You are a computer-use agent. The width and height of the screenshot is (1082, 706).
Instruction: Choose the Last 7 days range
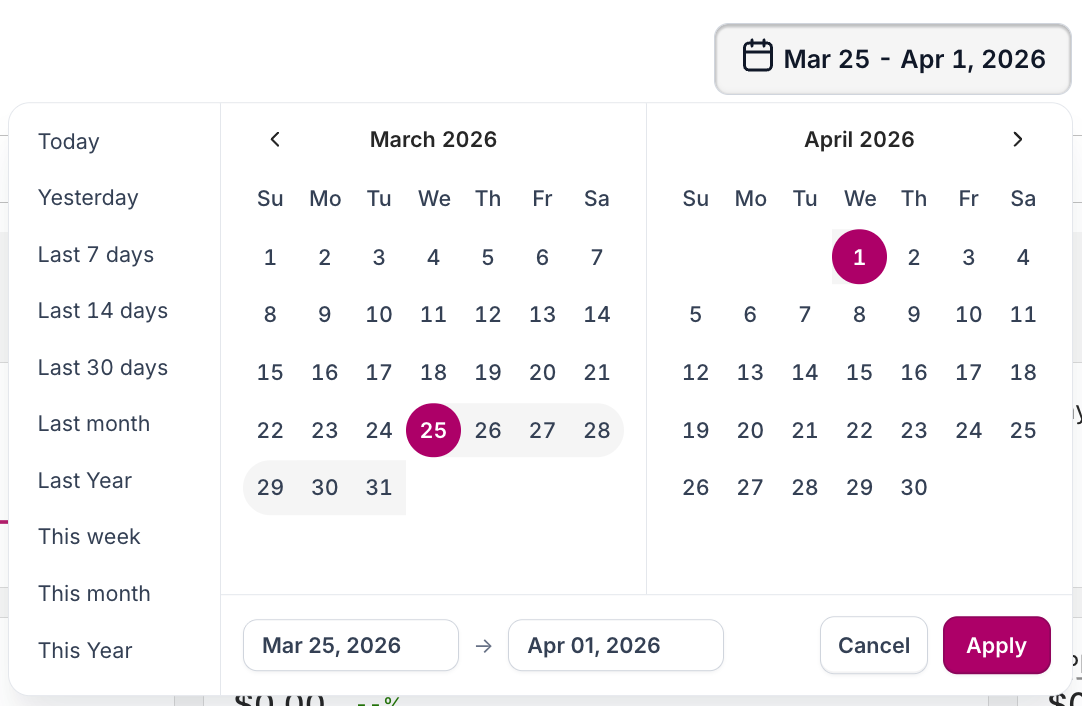[x=95, y=254]
